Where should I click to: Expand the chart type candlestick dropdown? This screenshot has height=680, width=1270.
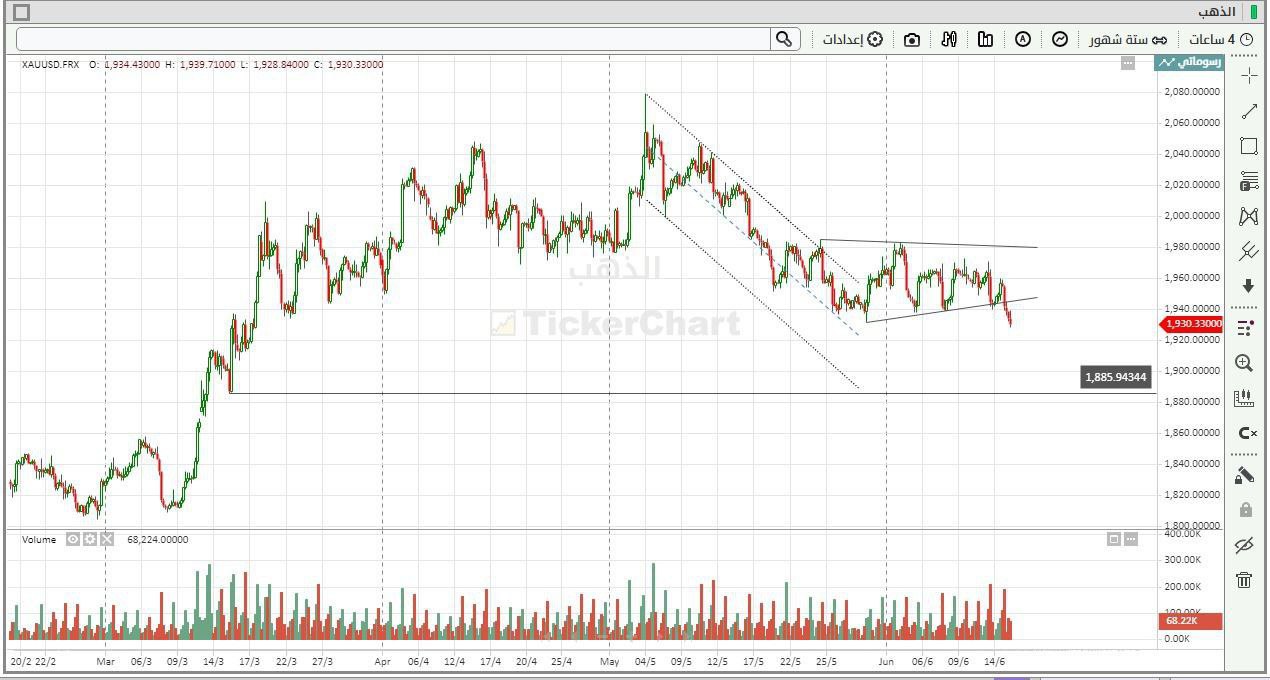tap(949, 39)
